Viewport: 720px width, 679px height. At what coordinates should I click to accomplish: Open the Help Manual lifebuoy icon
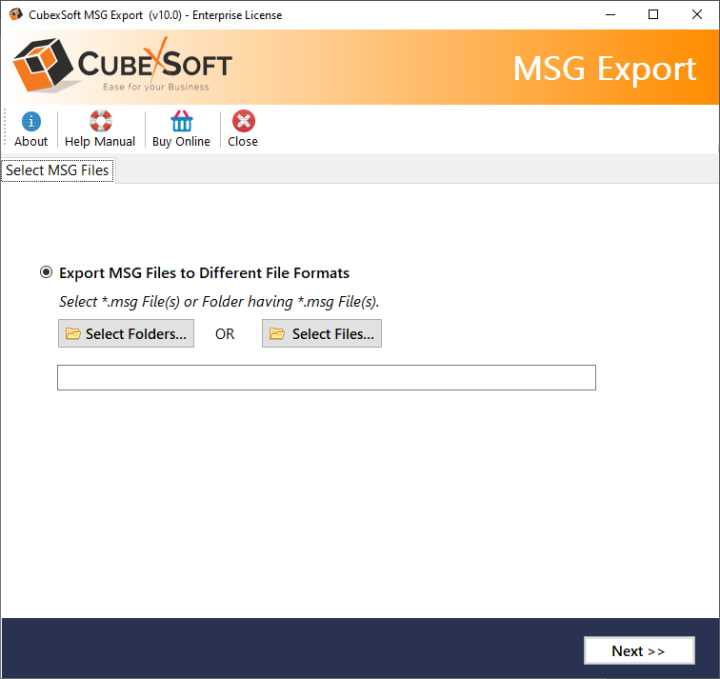(x=101, y=121)
